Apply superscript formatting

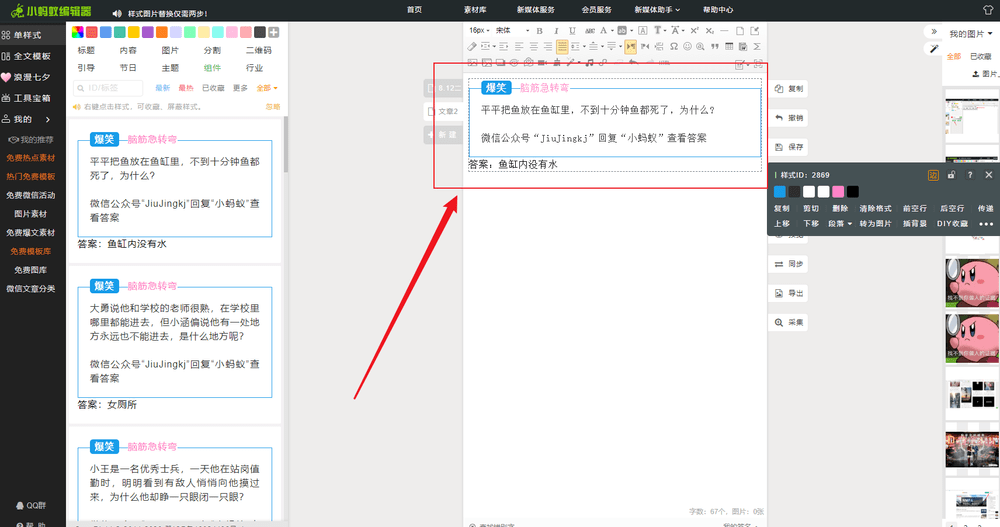tap(695, 31)
